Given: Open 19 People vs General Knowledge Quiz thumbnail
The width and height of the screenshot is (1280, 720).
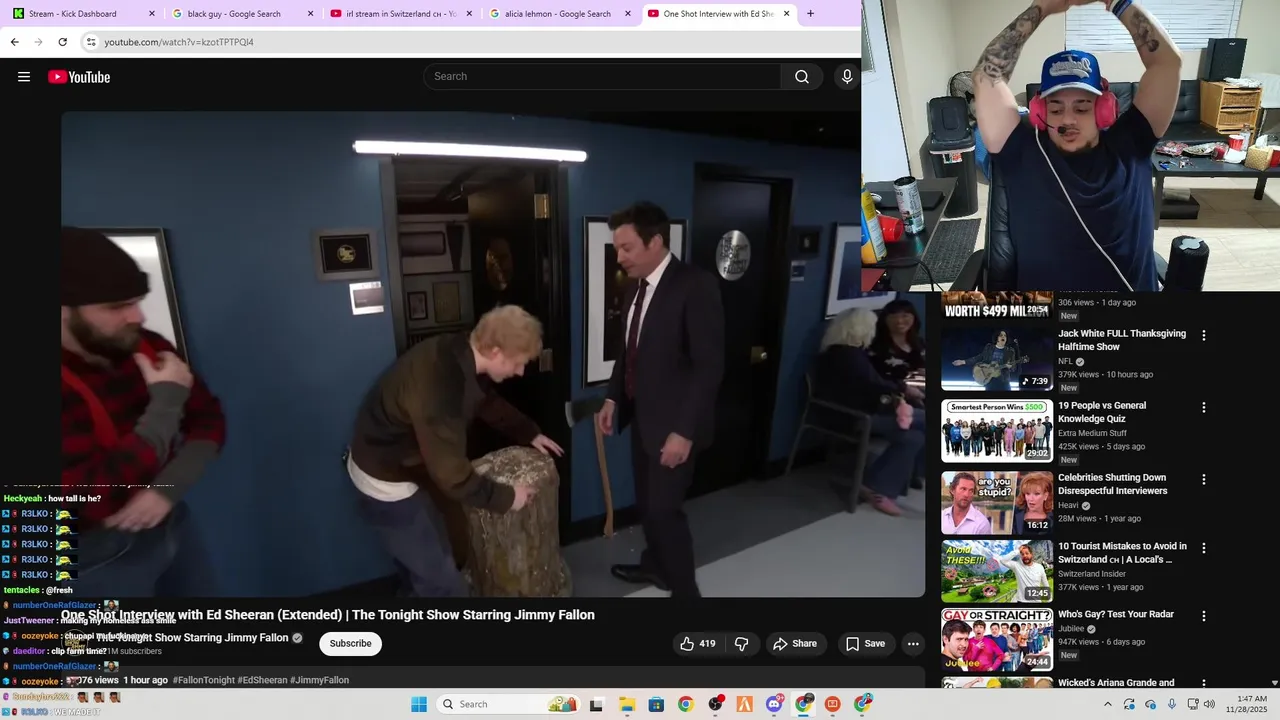Looking at the screenshot, I should (x=997, y=431).
